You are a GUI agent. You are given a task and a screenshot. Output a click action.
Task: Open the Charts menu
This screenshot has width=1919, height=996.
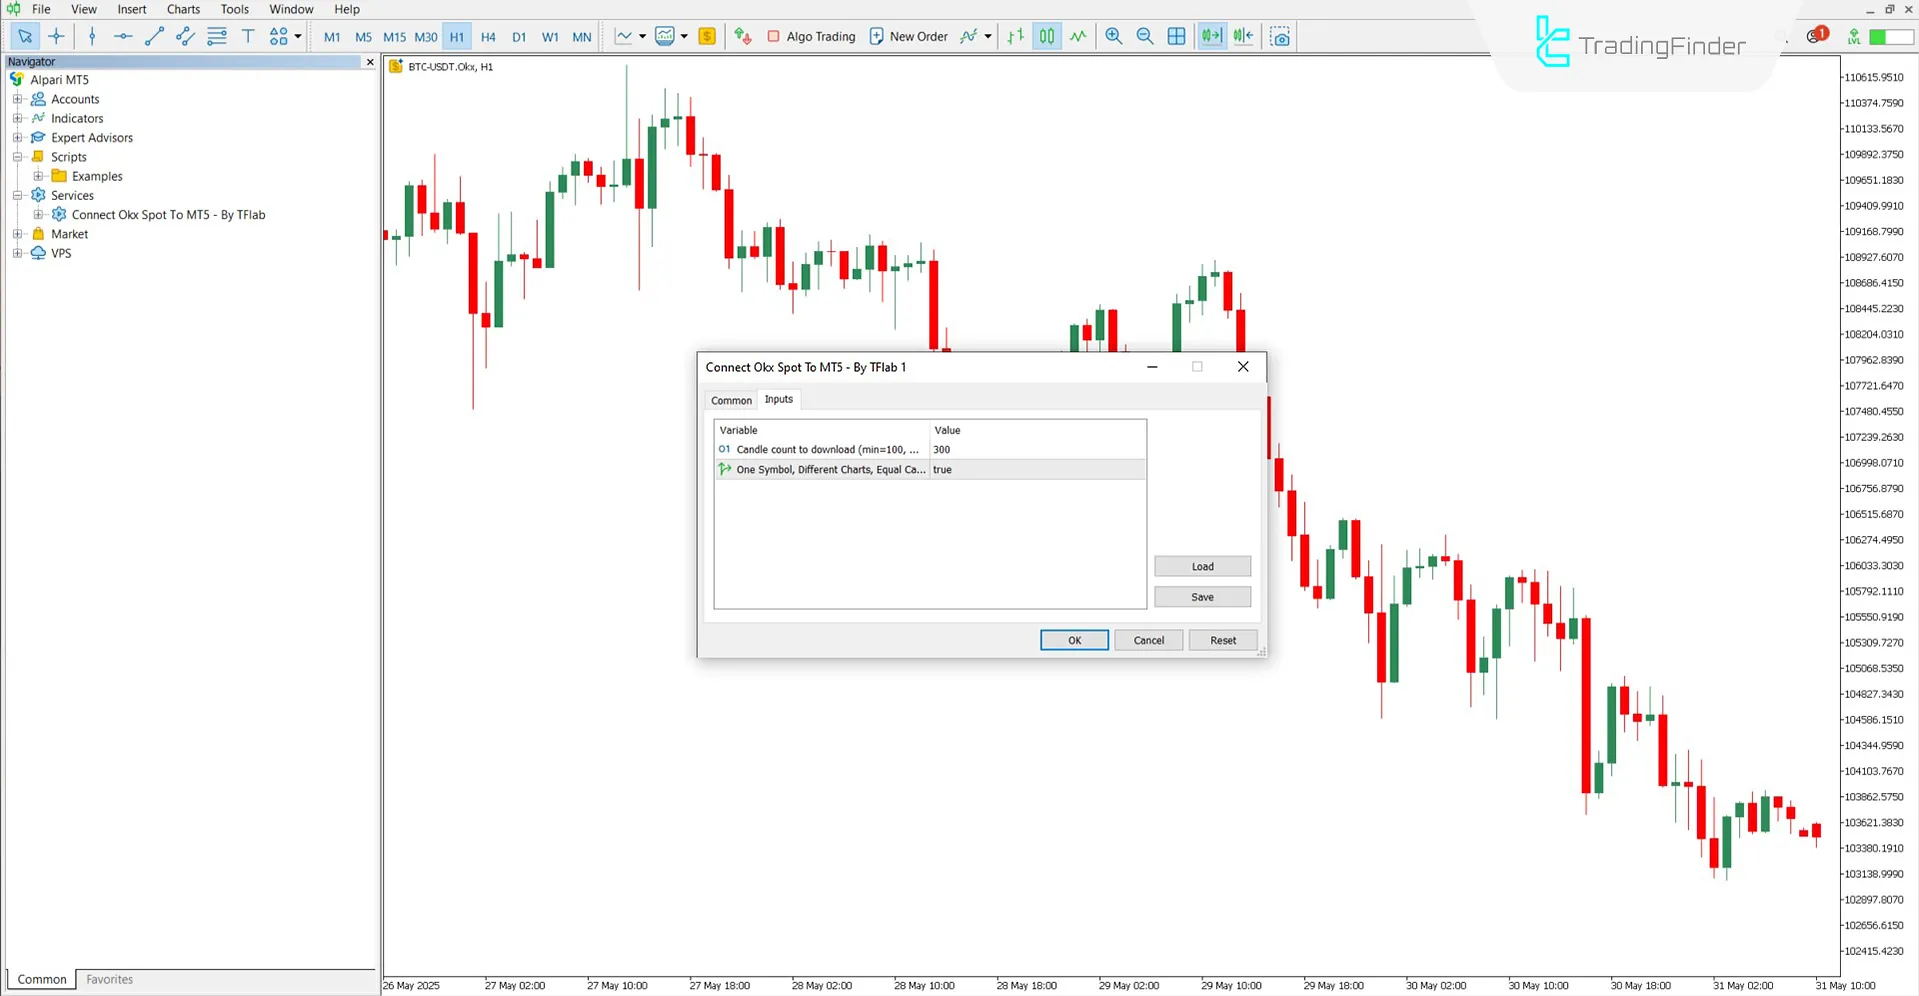182,9
